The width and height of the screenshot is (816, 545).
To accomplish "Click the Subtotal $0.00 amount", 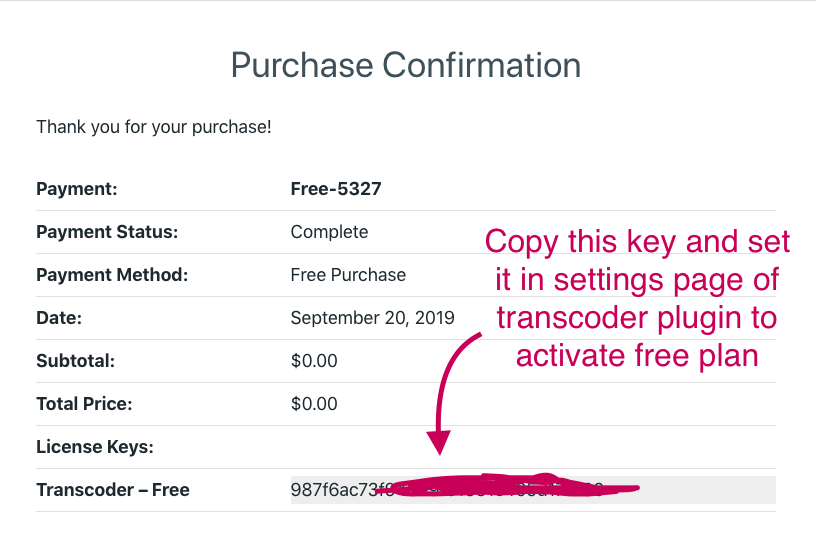I will point(314,361).
